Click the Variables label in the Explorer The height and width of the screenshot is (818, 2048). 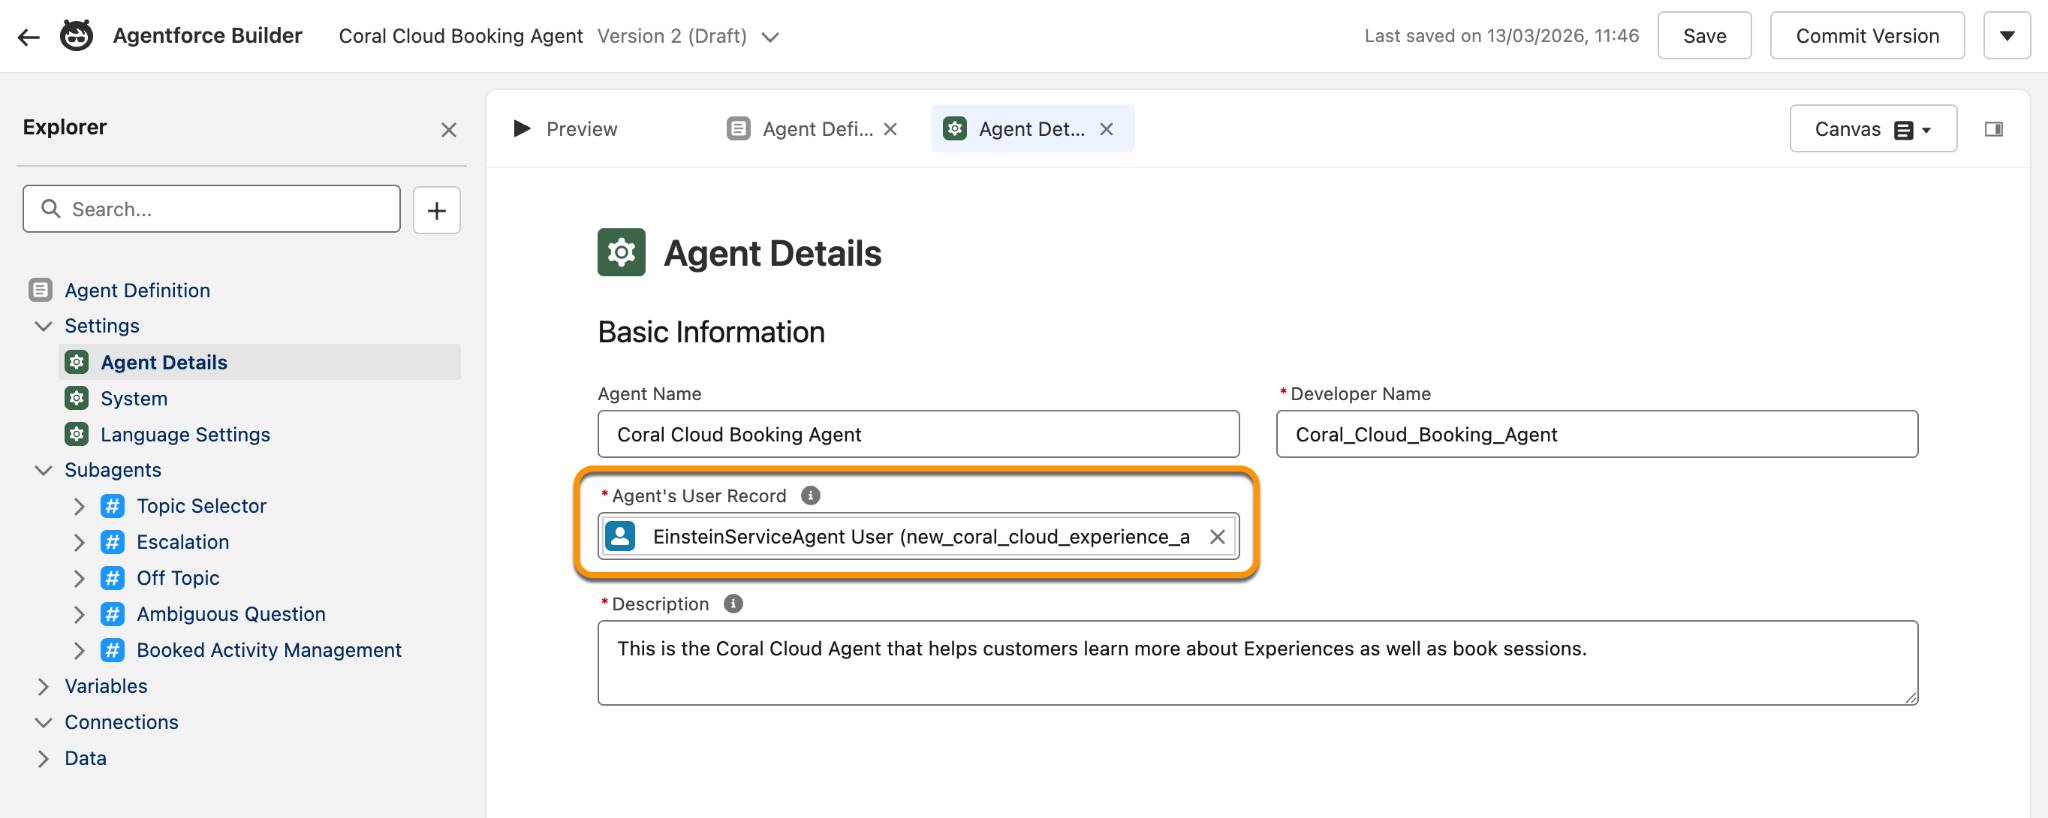[x=106, y=686]
